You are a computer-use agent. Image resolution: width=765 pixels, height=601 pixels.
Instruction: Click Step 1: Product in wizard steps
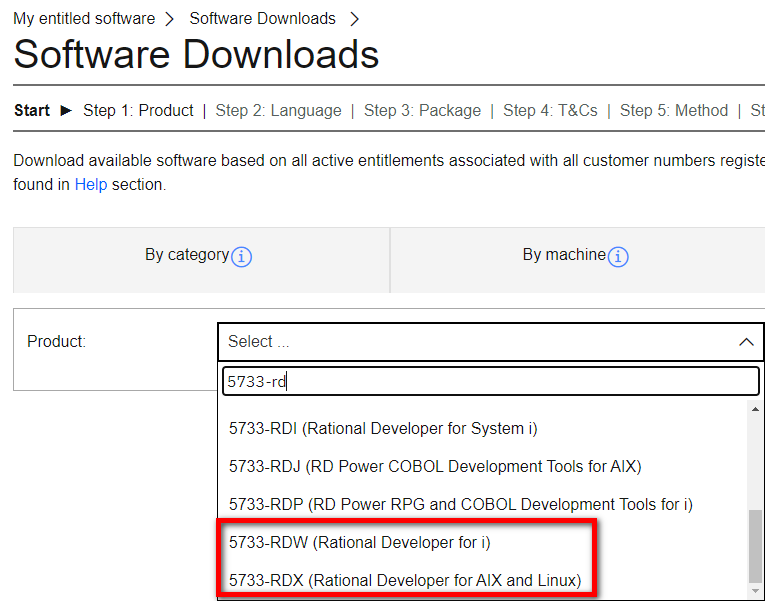point(138,110)
